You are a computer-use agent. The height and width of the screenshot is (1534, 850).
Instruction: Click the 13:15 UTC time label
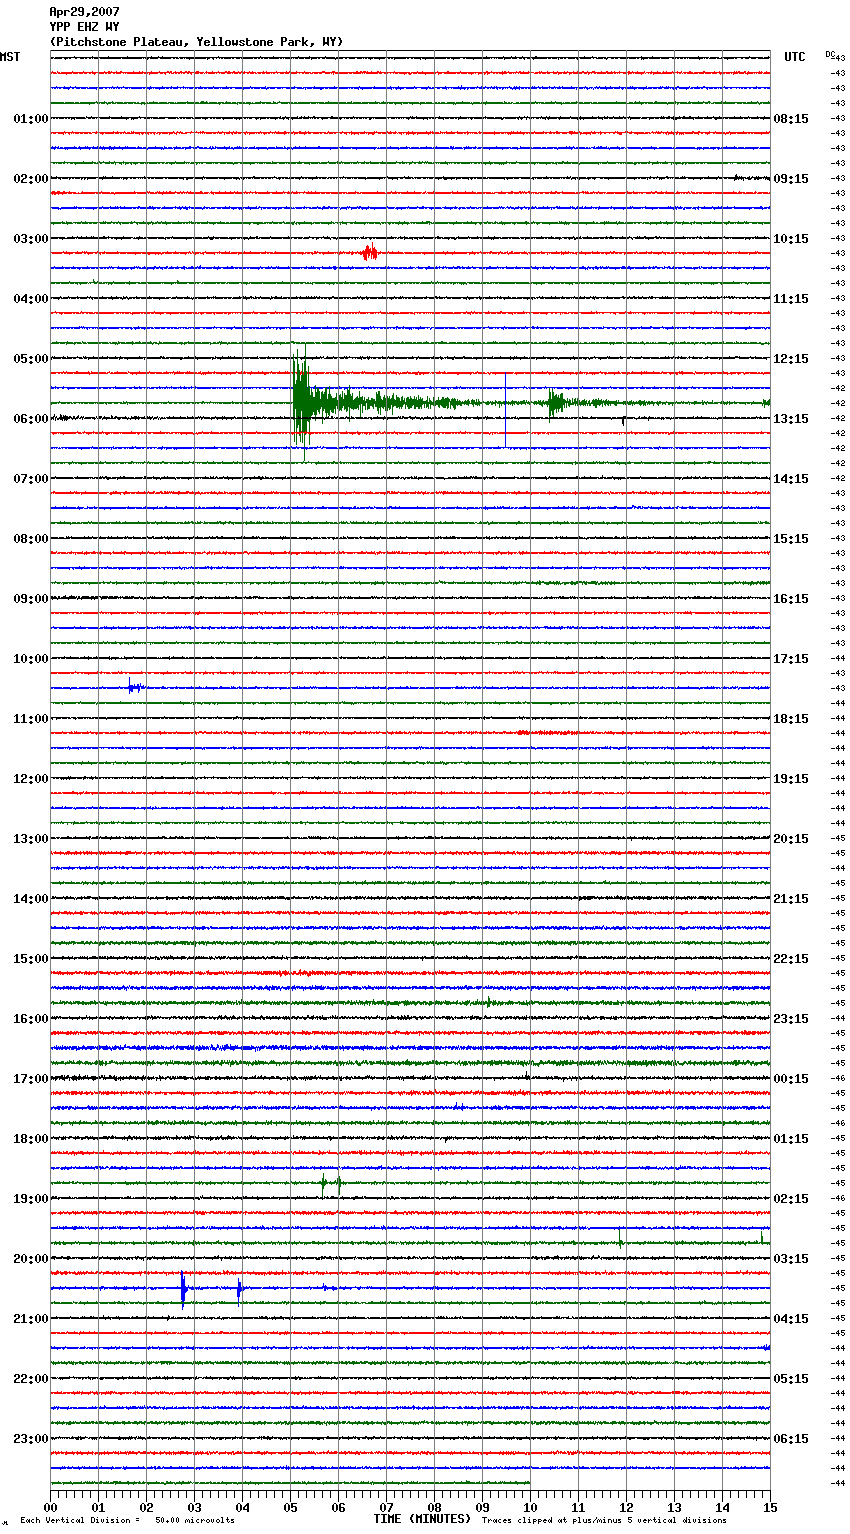tap(791, 419)
